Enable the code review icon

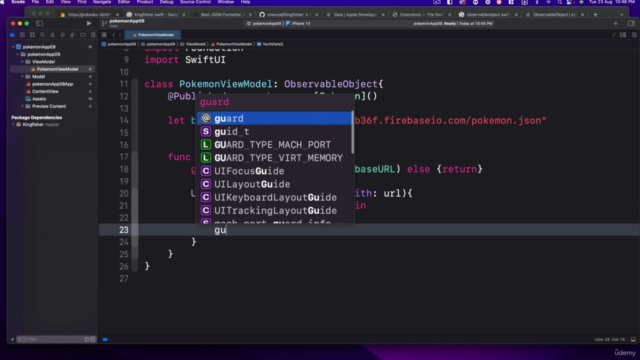click(x=613, y=35)
